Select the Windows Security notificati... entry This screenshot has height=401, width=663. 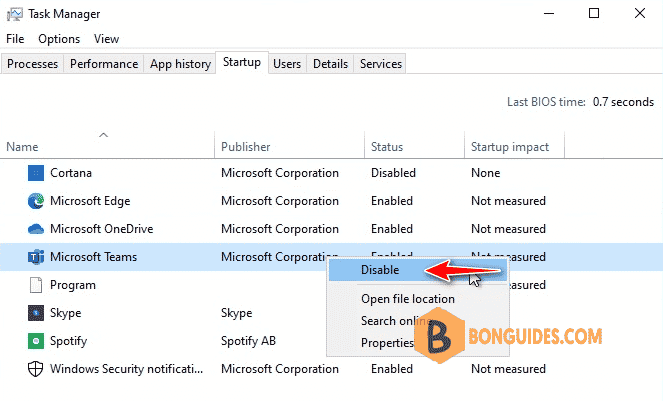coord(126,369)
